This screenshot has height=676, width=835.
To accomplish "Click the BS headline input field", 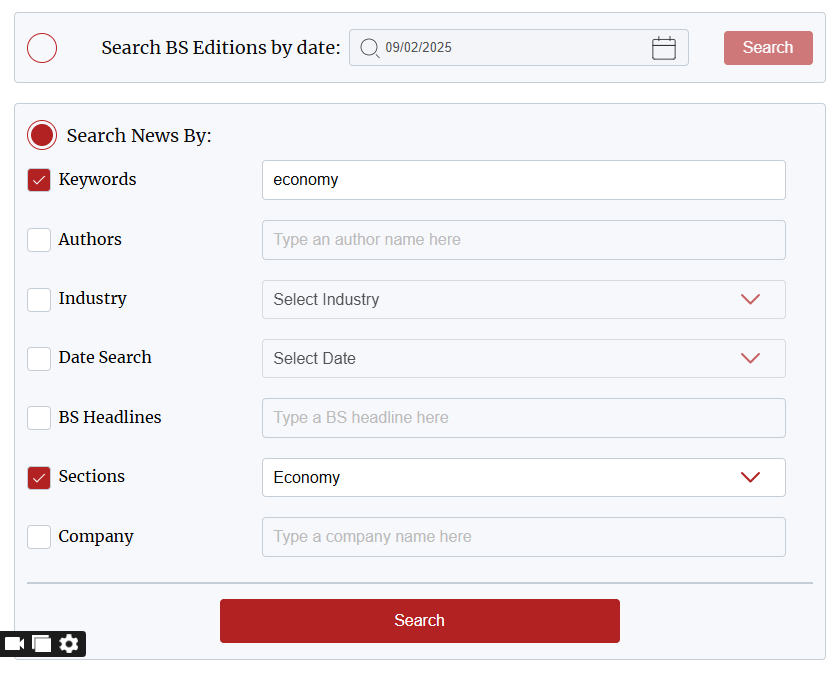I will pyautogui.click(x=523, y=418).
